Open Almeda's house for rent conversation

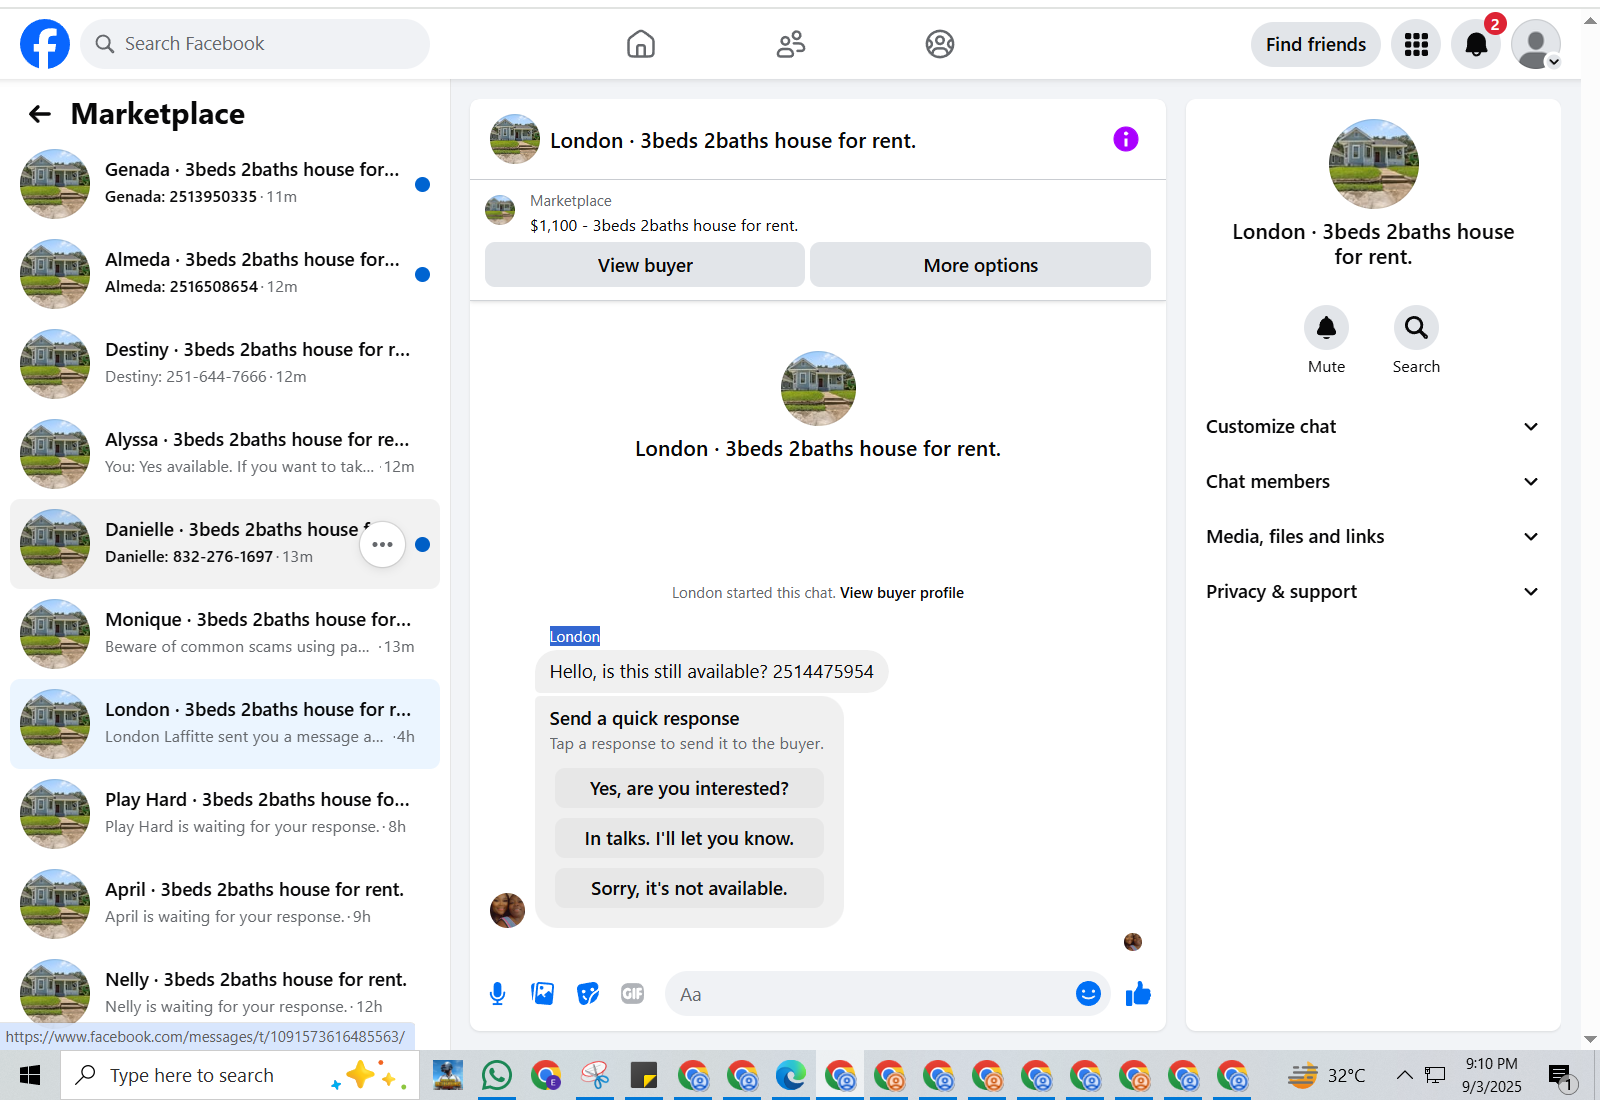click(225, 274)
